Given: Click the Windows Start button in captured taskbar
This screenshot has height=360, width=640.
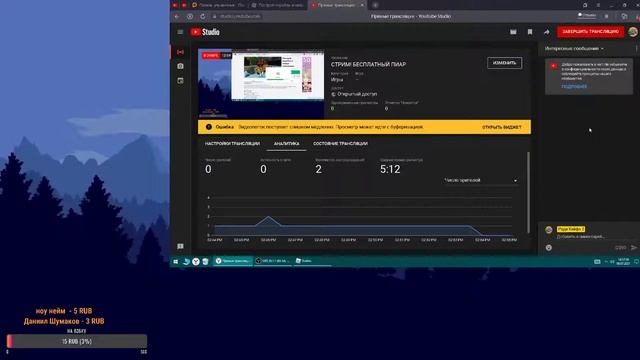Looking at the screenshot, I should click(x=176, y=261).
